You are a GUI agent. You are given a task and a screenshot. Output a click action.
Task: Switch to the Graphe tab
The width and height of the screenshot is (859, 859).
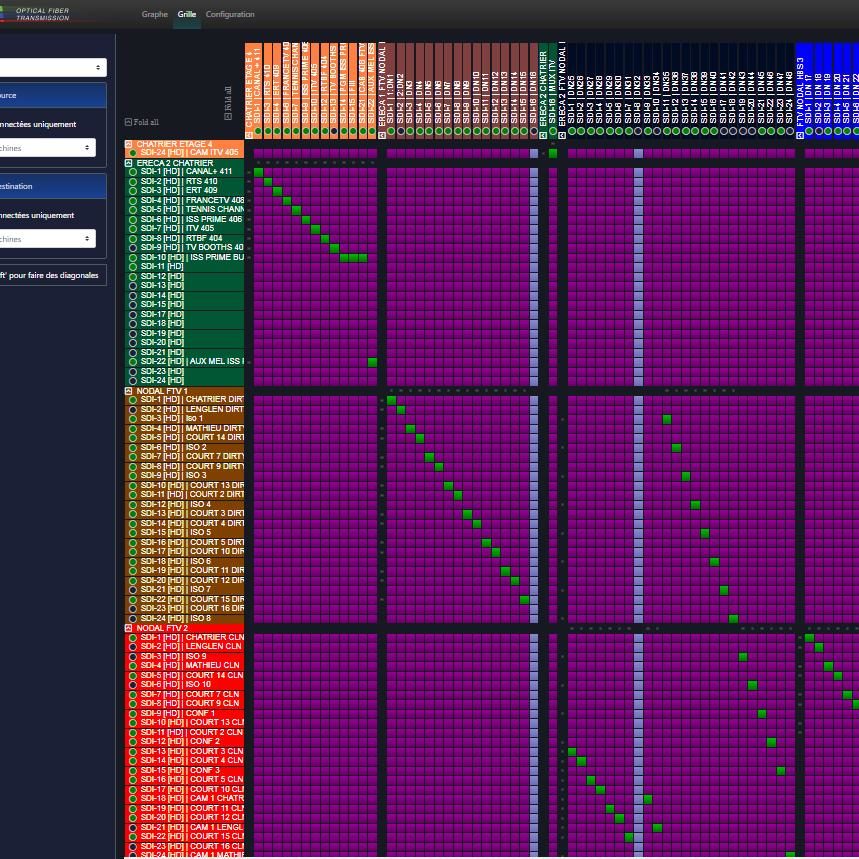coord(154,15)
